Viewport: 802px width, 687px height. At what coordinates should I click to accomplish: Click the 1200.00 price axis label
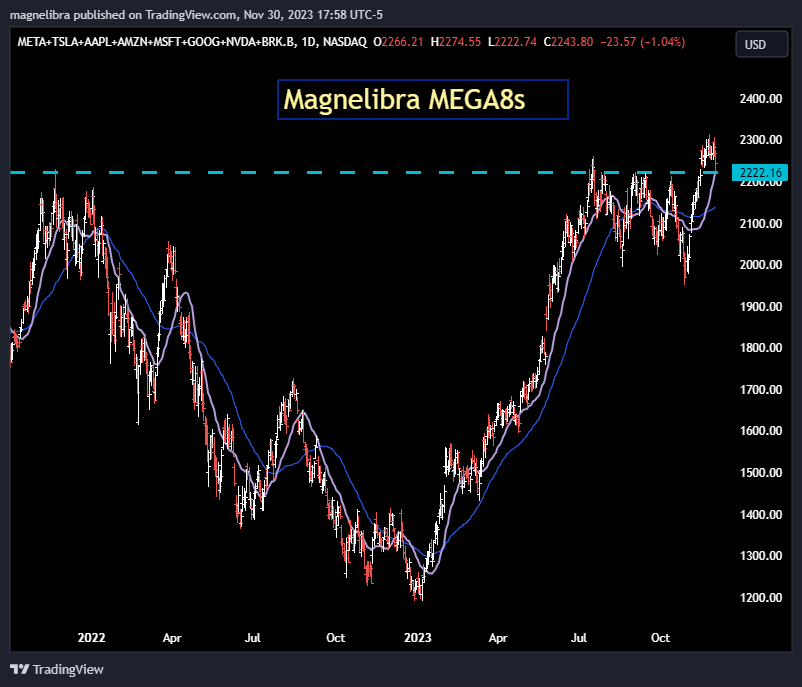761,597
